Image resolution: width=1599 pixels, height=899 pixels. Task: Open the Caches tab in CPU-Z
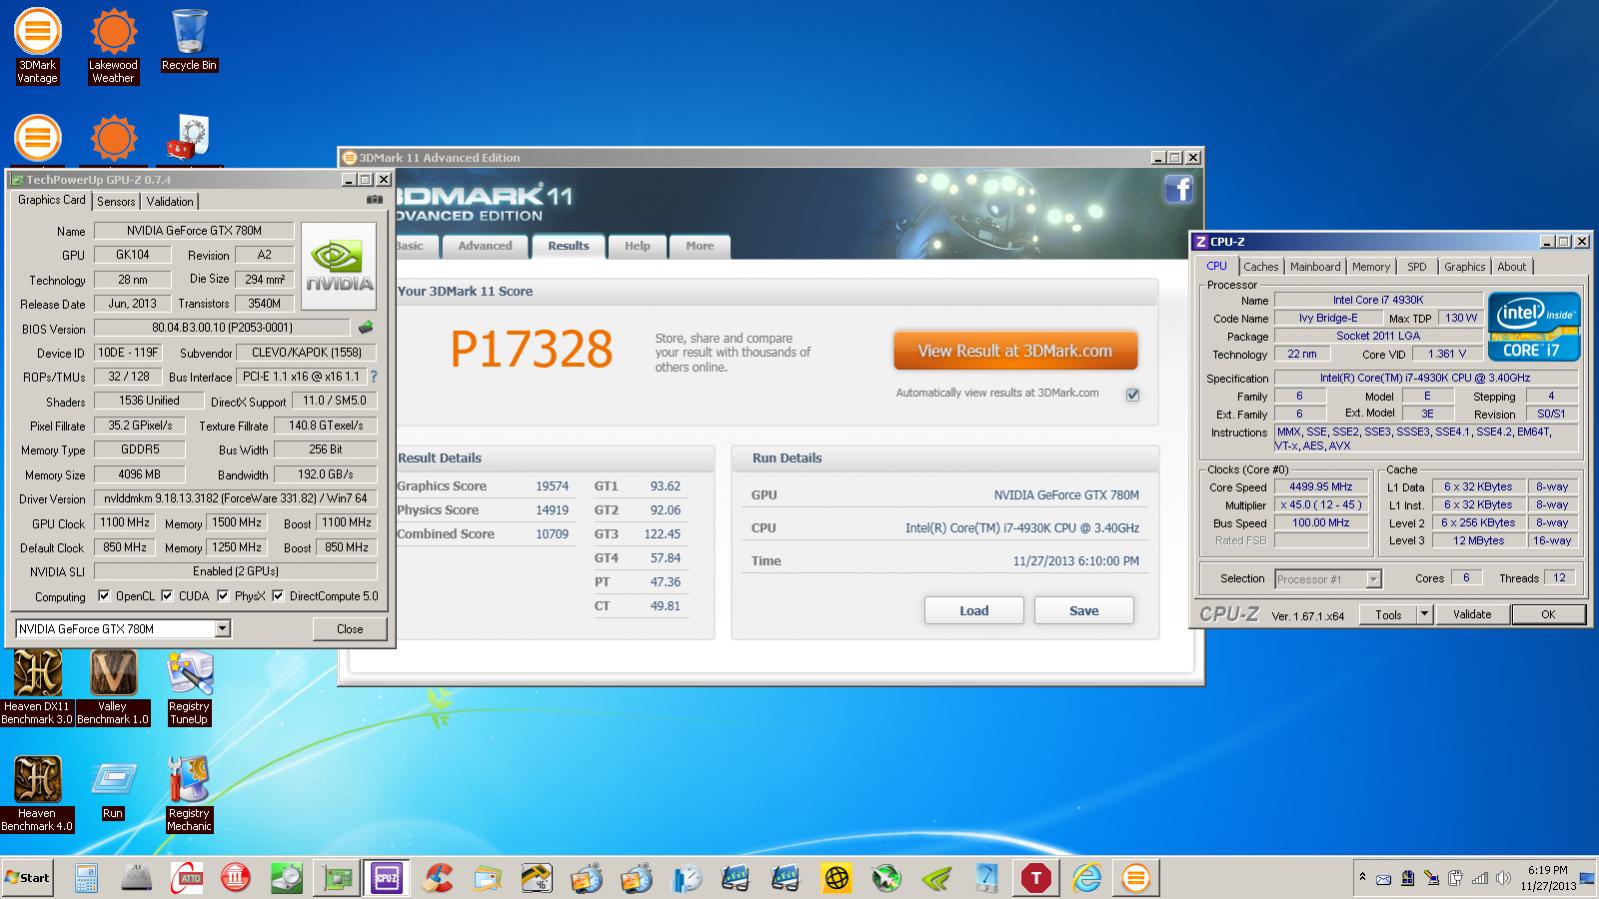(1261, 267)
